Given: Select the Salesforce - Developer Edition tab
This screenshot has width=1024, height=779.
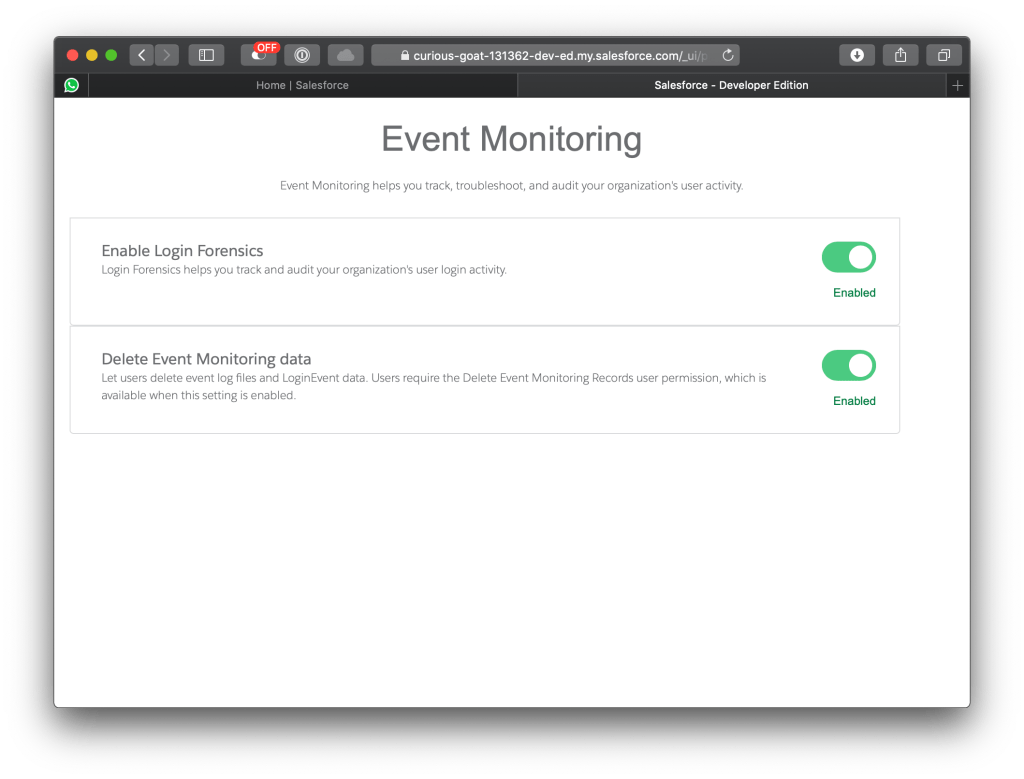Looking at the screenshot, I should click(731, 85).
